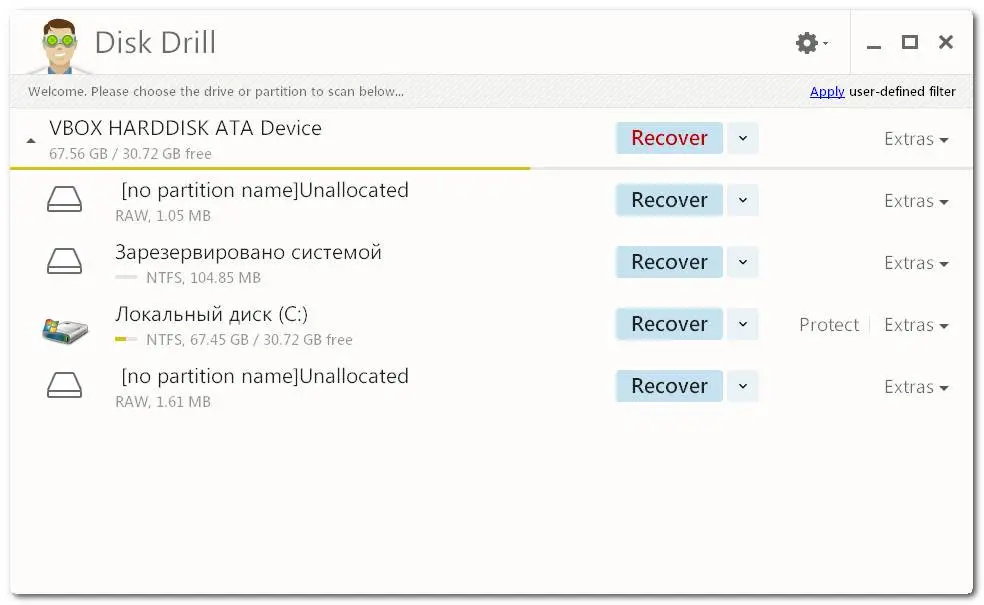
Task: Select the Зарезервировано системой partition name
Action: [248, 252]
